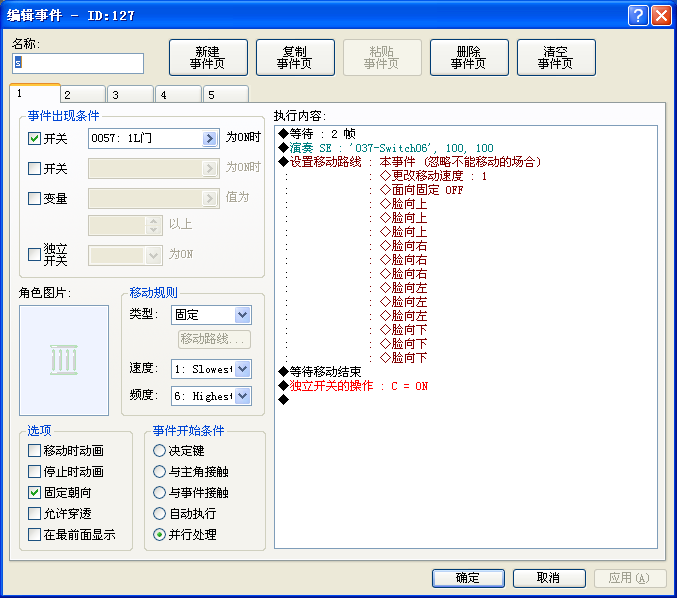
Task: Switch to event page tab 4
Action: point(179,95)
